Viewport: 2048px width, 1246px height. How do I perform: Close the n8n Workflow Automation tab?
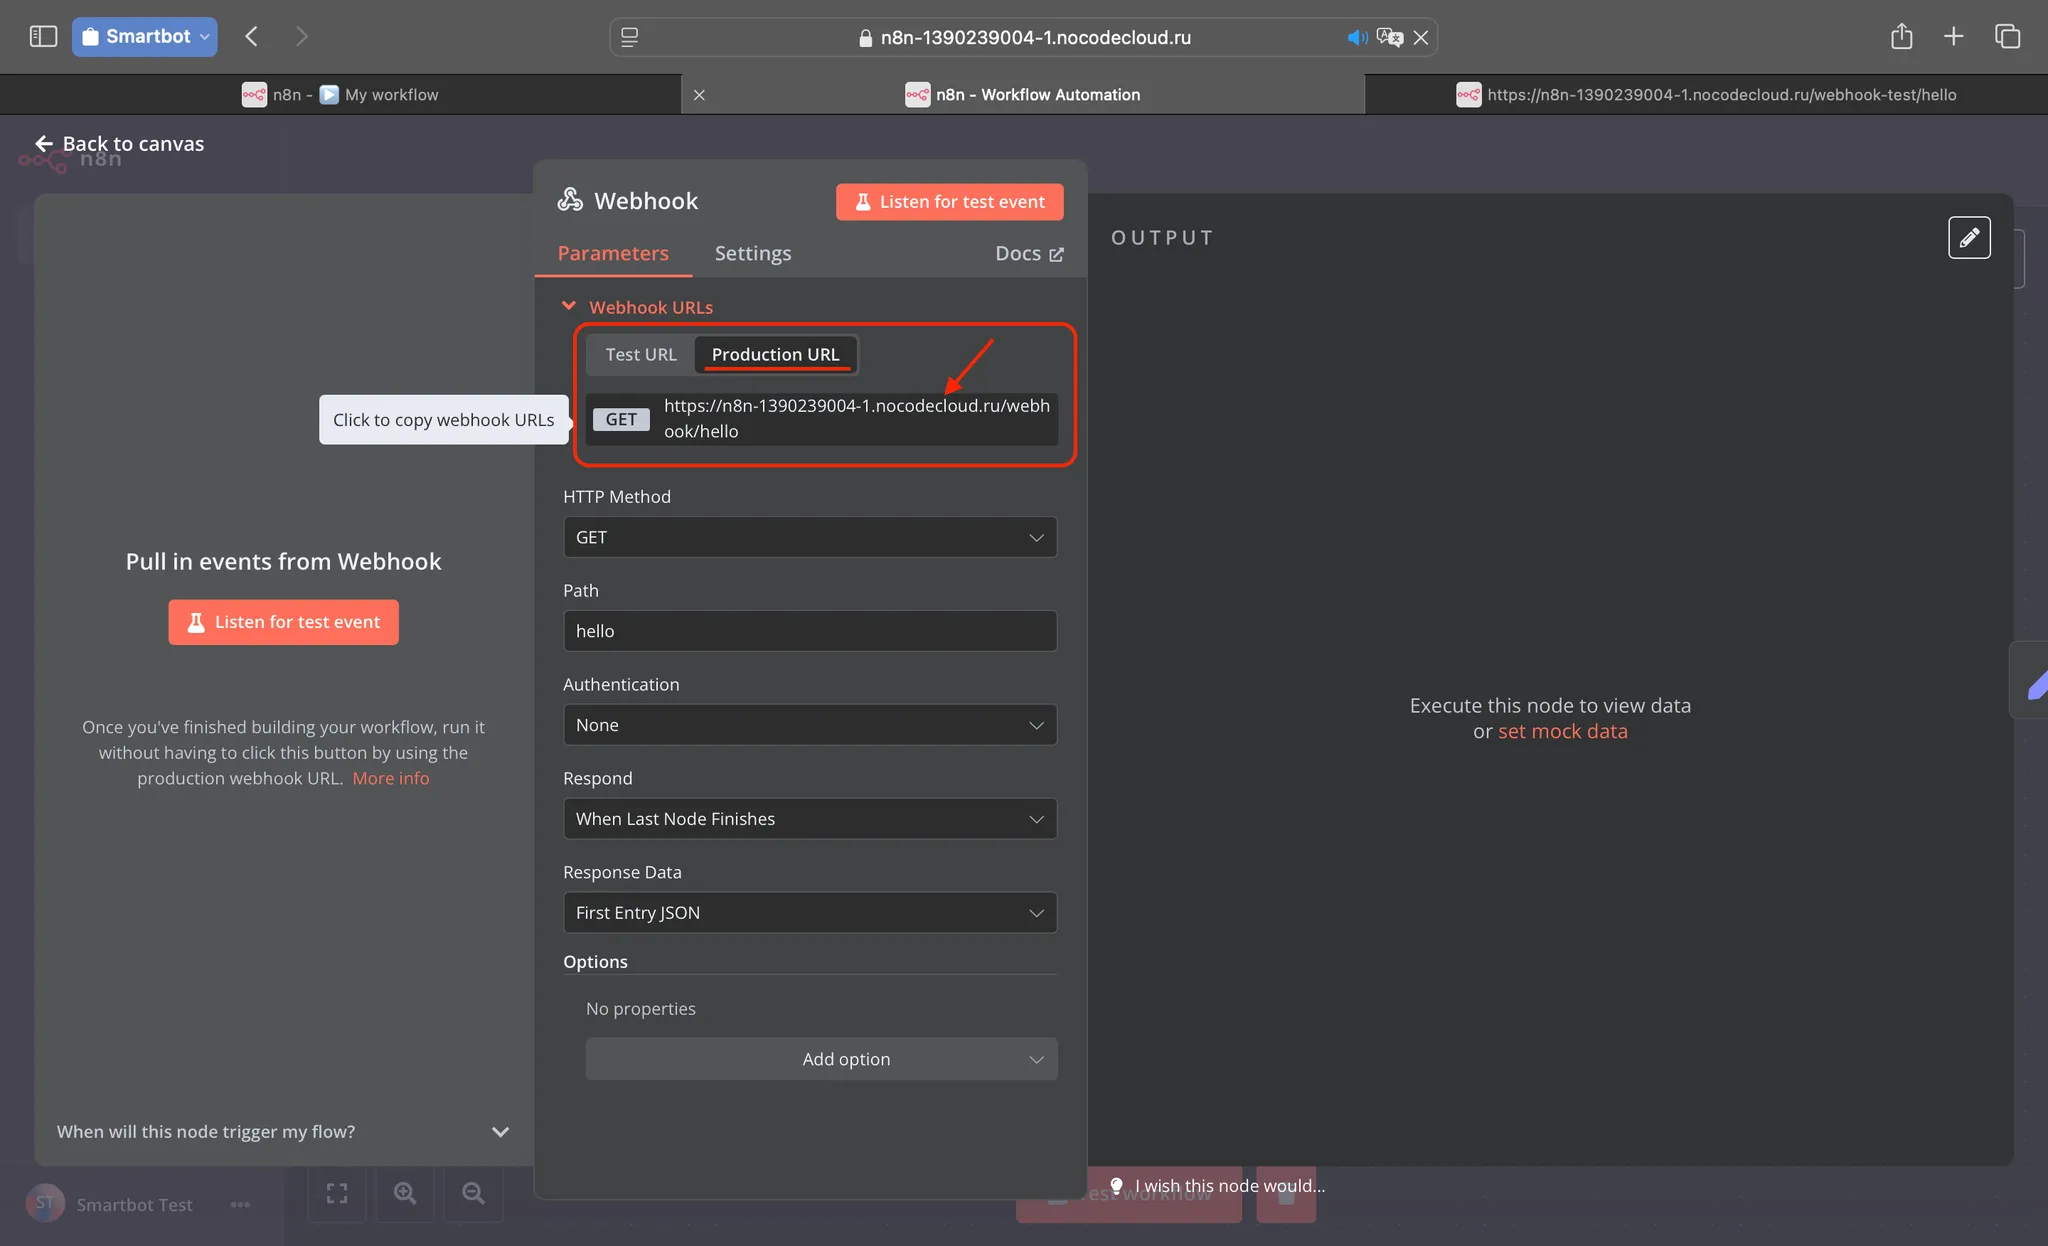click(x=699, y=95)
